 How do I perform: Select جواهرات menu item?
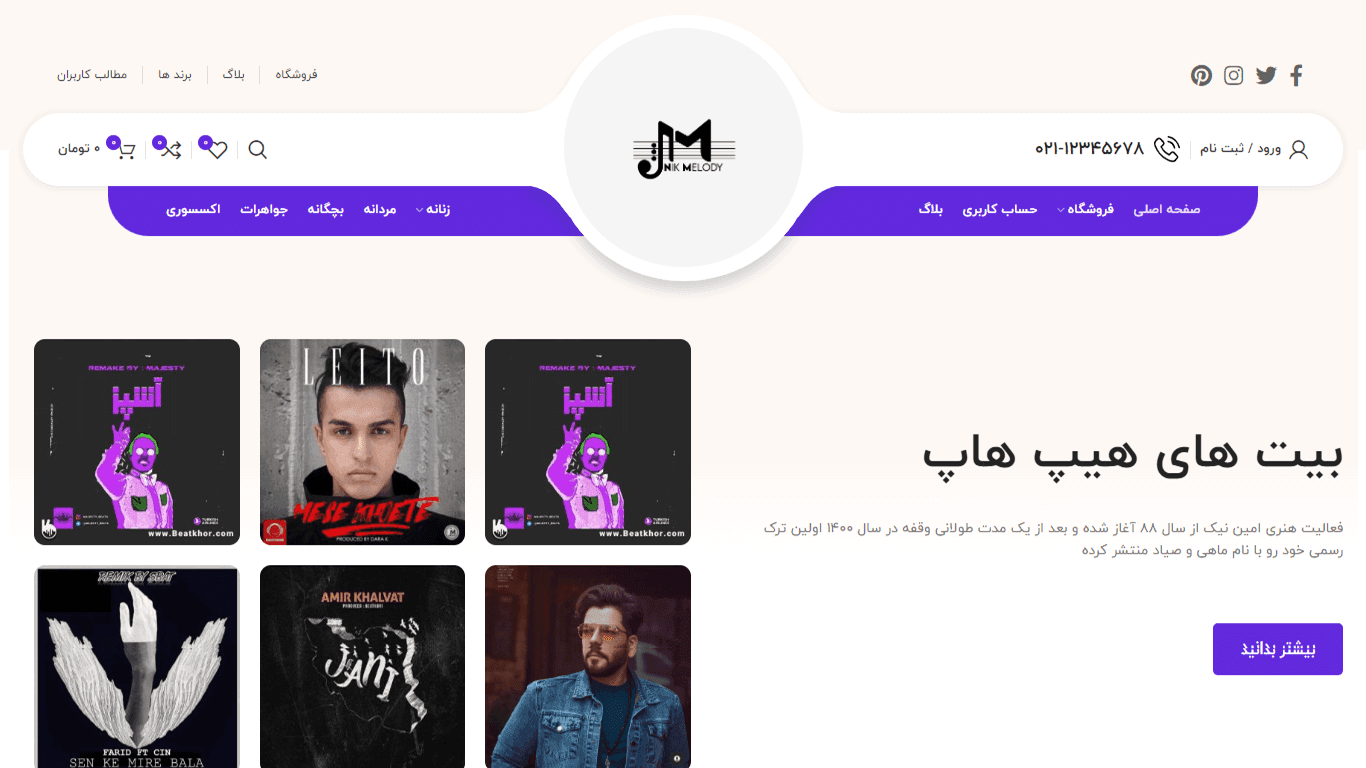264,210
